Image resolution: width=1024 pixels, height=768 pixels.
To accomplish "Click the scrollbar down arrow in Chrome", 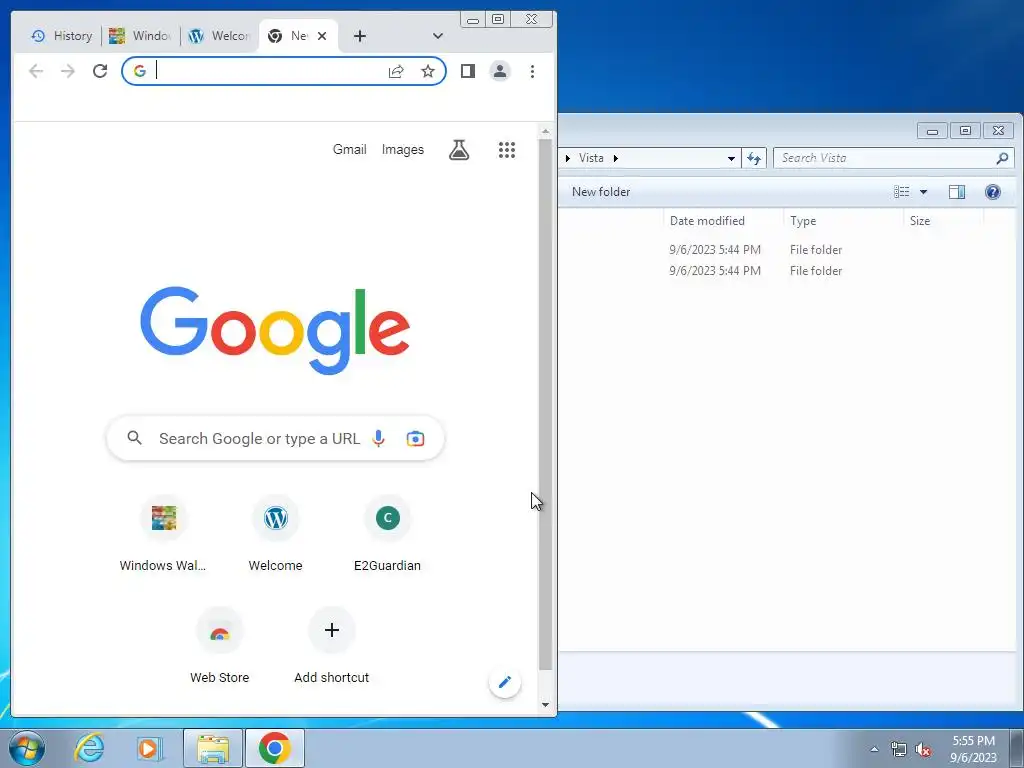I will (545, 705).
